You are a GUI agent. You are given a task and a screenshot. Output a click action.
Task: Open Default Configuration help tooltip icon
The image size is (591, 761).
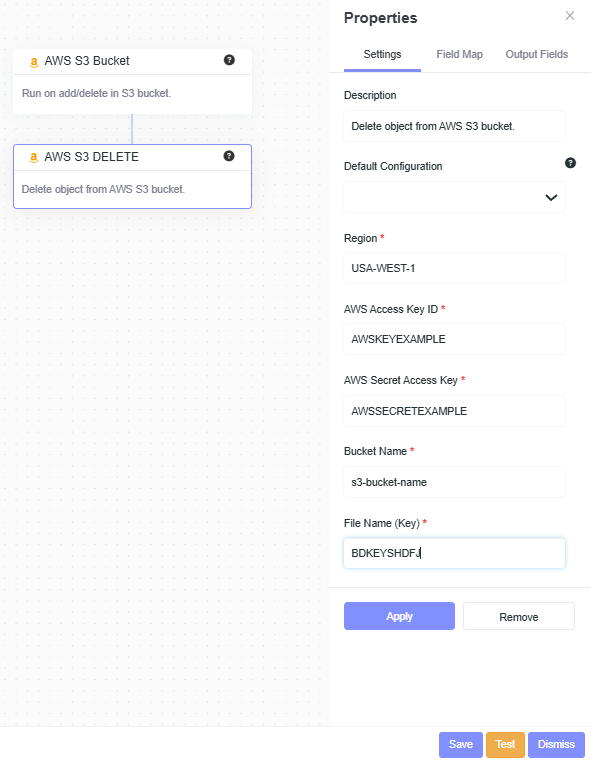571,163
